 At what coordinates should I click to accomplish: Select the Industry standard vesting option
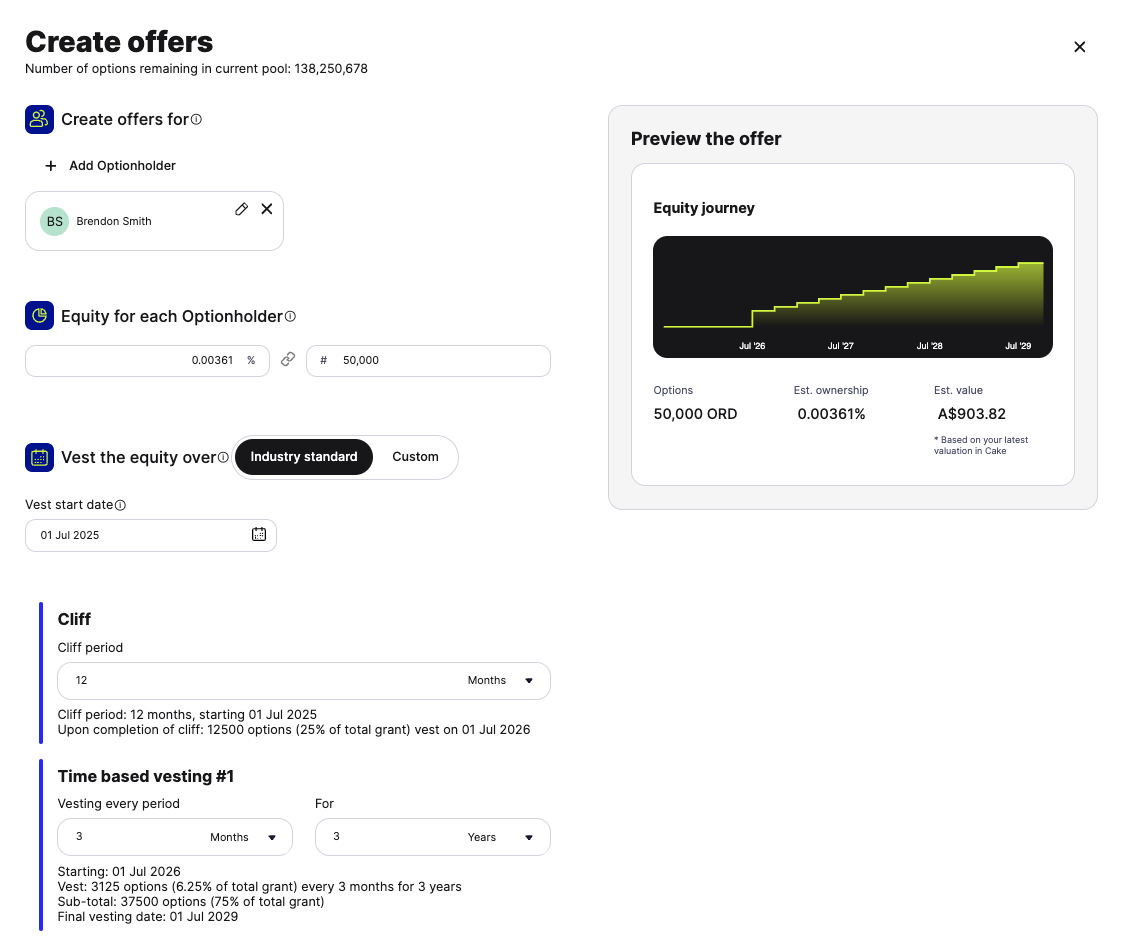tap(304, 457)
